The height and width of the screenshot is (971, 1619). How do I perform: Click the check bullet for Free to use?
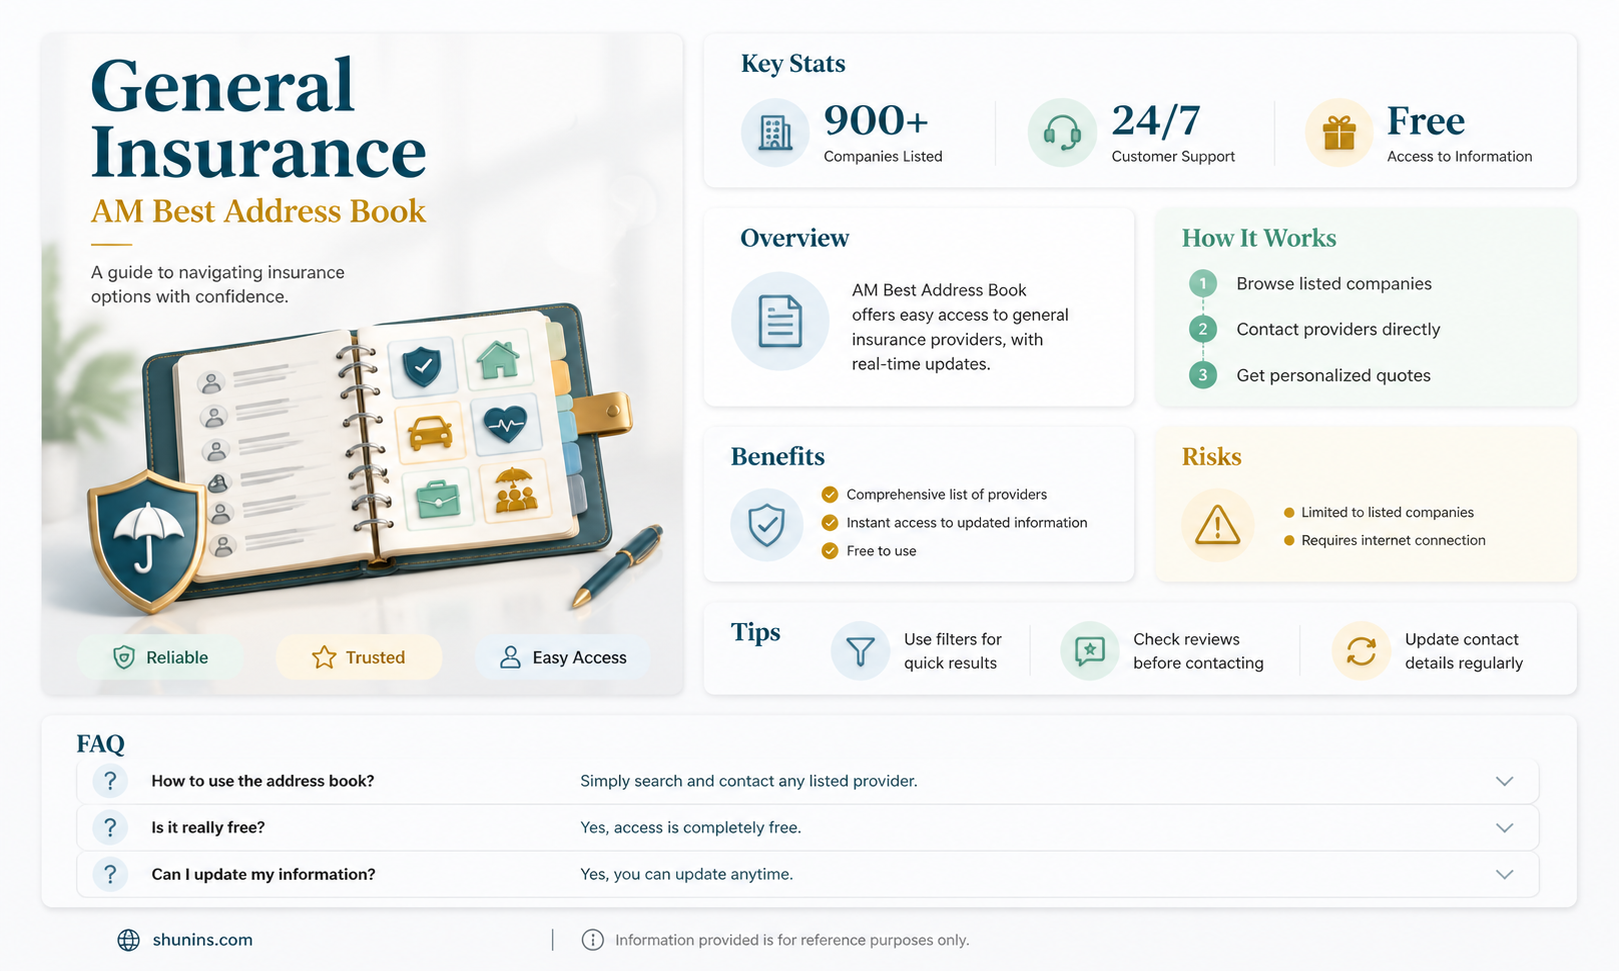tap(830, 550)
